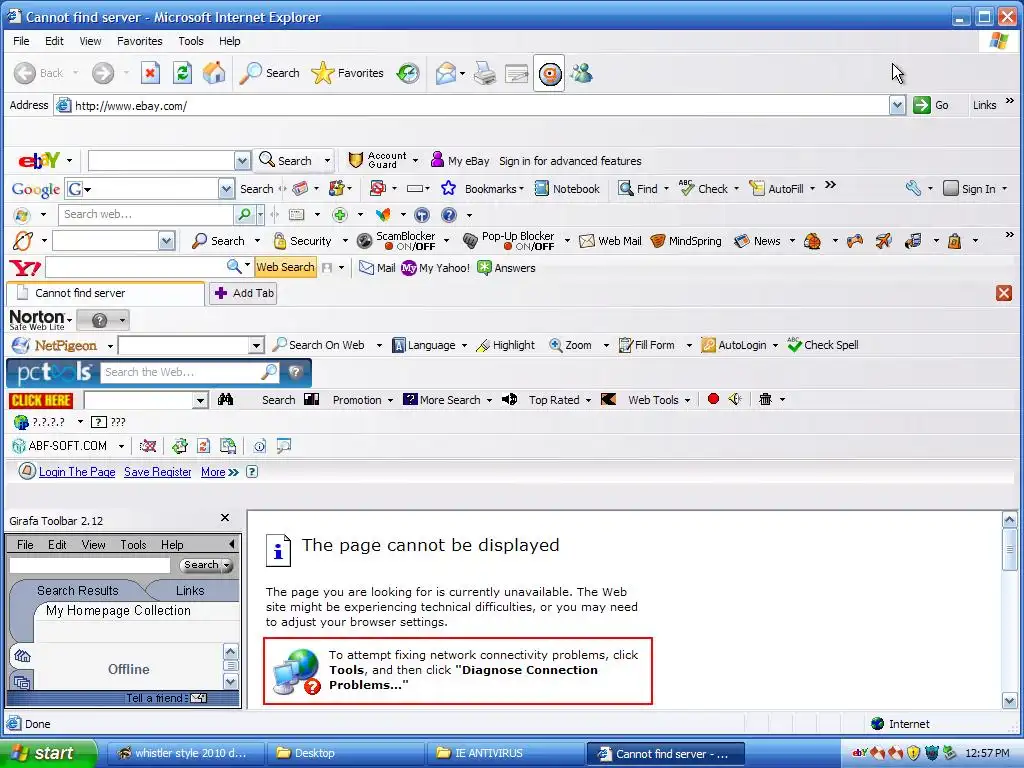Click the Stop button in IE toolbar
This screenshot has height=768, width=1024.
[150, 73]
